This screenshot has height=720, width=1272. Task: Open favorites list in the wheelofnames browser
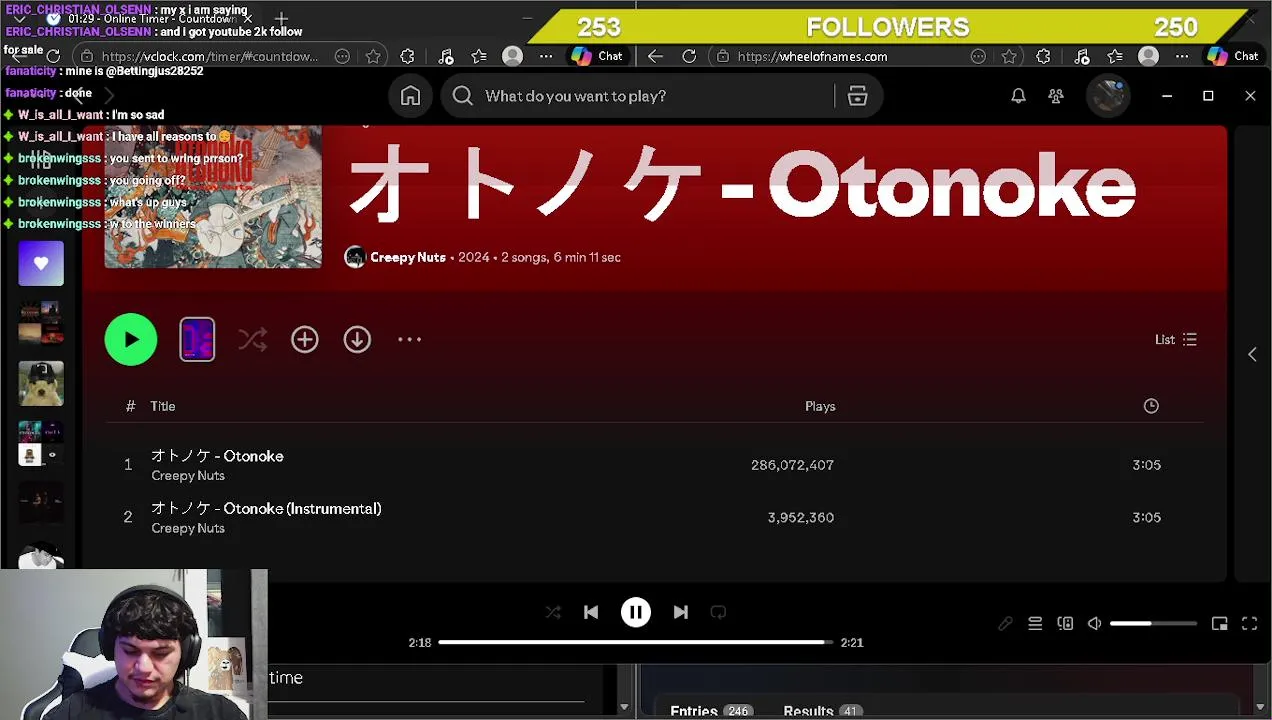pyautogui.click(x=1115, y=57)
